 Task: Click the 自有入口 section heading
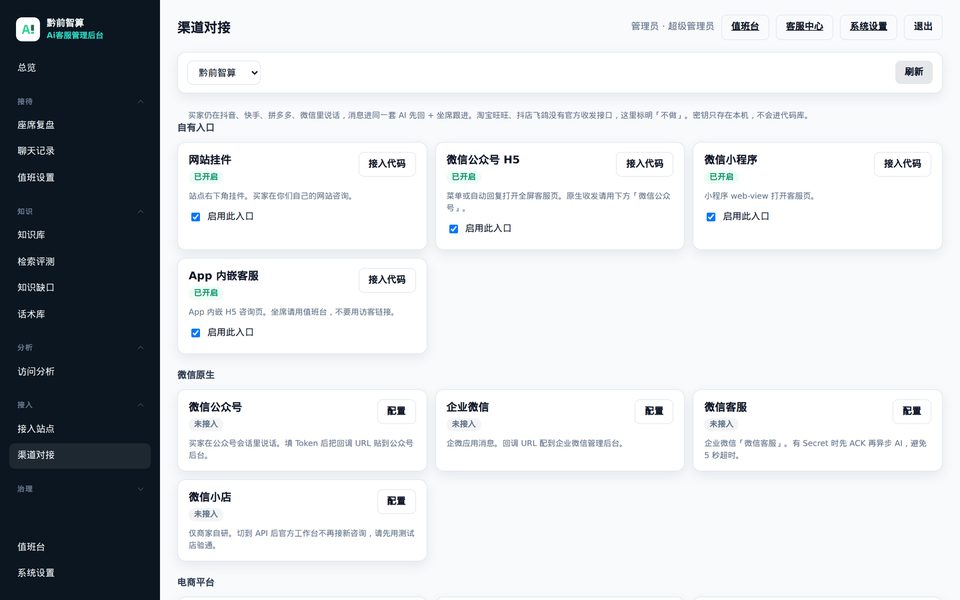pos(196,127)
